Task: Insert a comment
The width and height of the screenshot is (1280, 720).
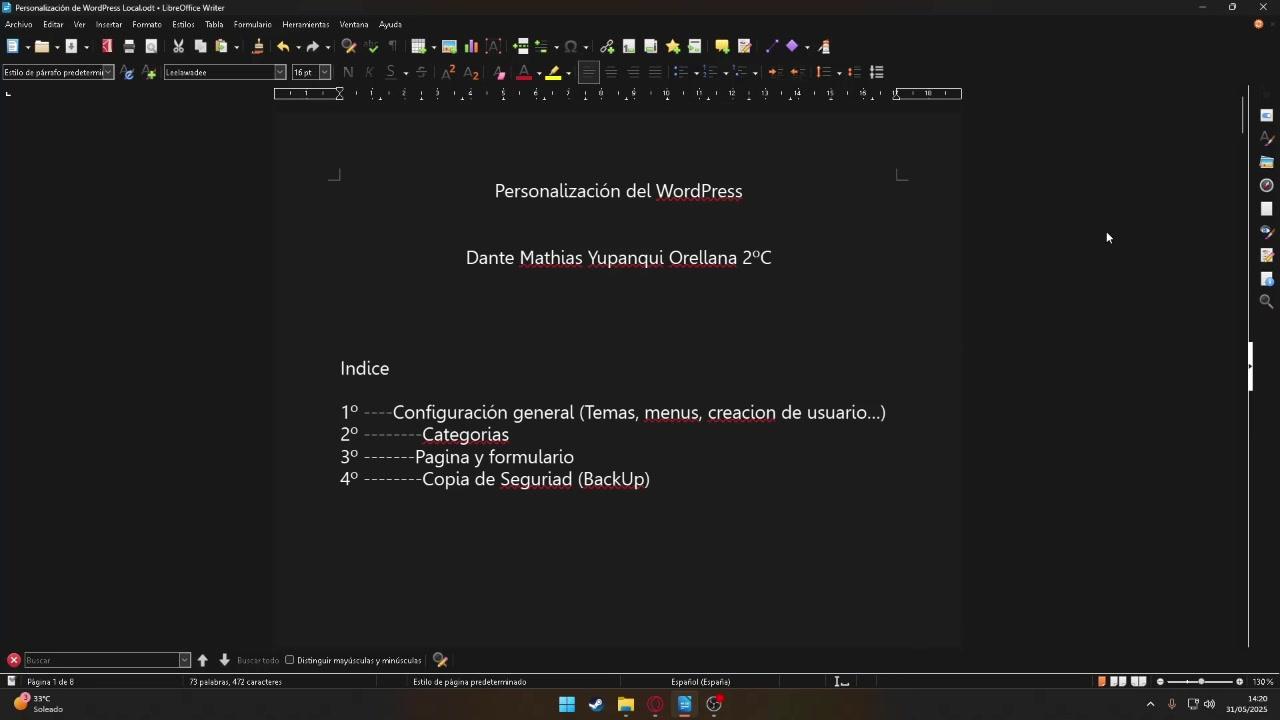Action: point(722,46)
